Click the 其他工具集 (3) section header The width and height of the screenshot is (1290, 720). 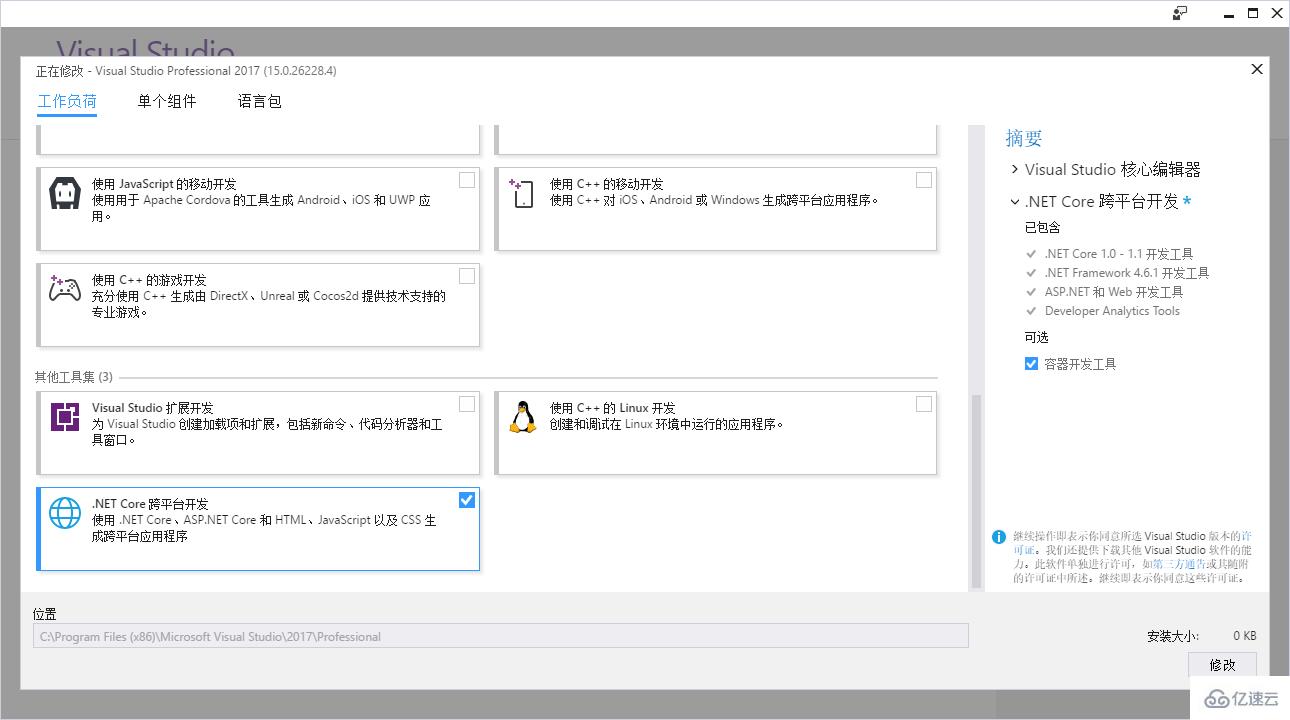pos(74,377)
